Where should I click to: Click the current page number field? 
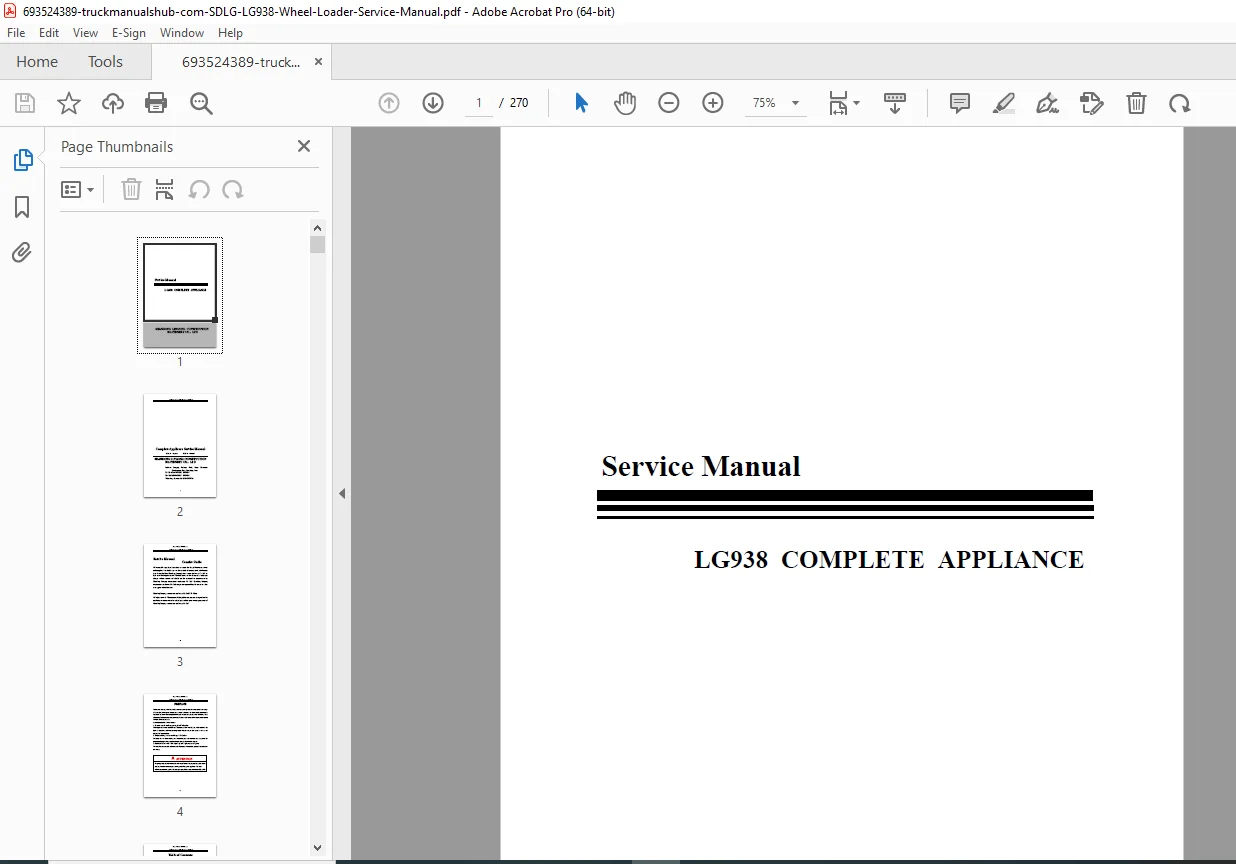click(x=479, y=103)
